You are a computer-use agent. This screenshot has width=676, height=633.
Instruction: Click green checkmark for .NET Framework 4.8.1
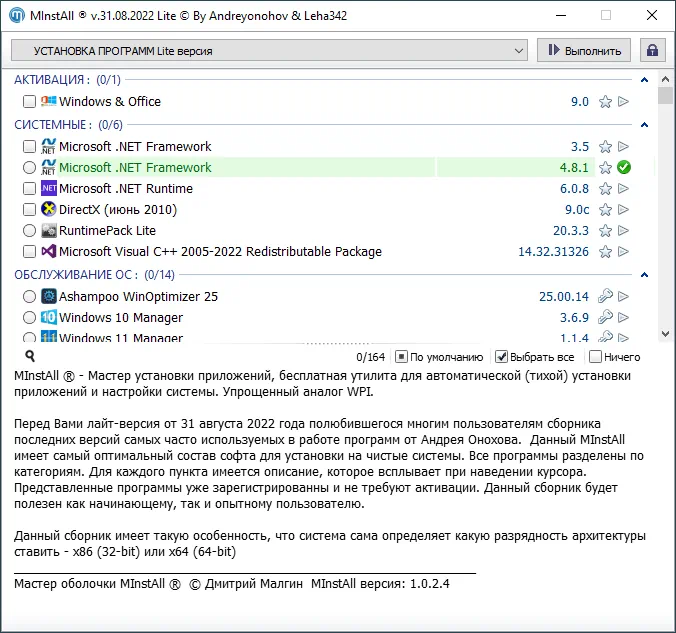click(624, 167)
